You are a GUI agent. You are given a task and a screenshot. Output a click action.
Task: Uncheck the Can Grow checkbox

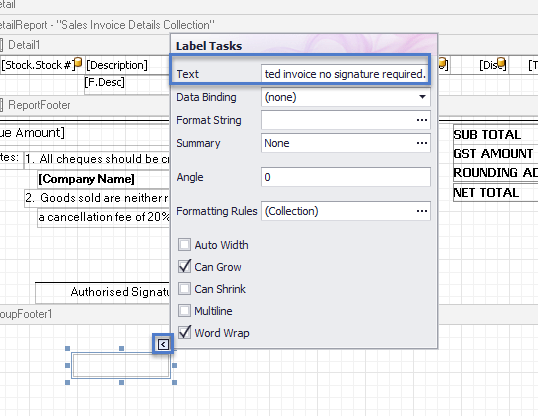coord(184,267)
